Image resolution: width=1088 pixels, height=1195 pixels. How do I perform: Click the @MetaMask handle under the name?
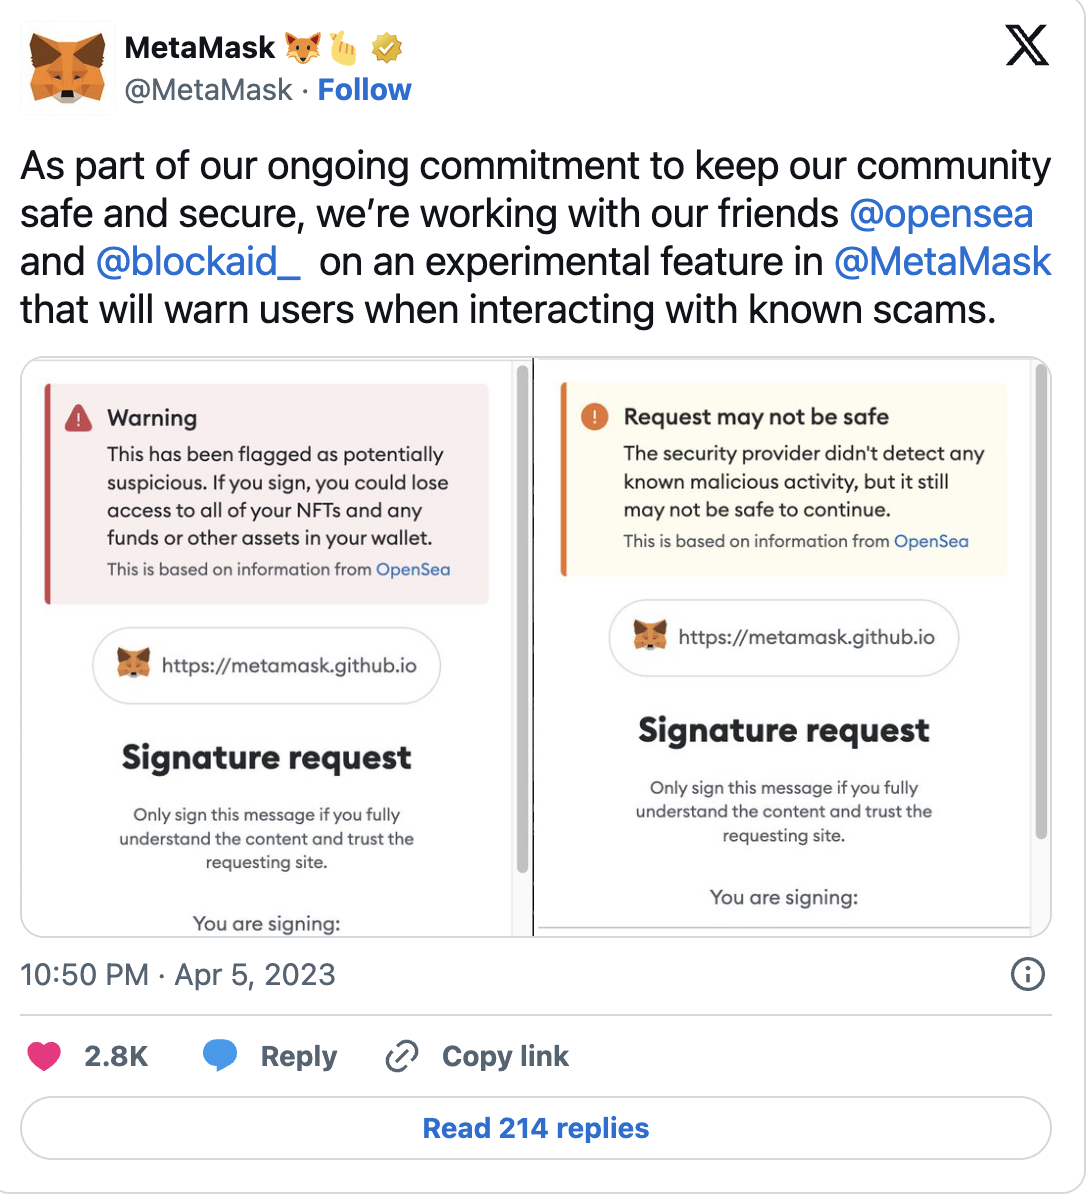click(x=208, y=90)
